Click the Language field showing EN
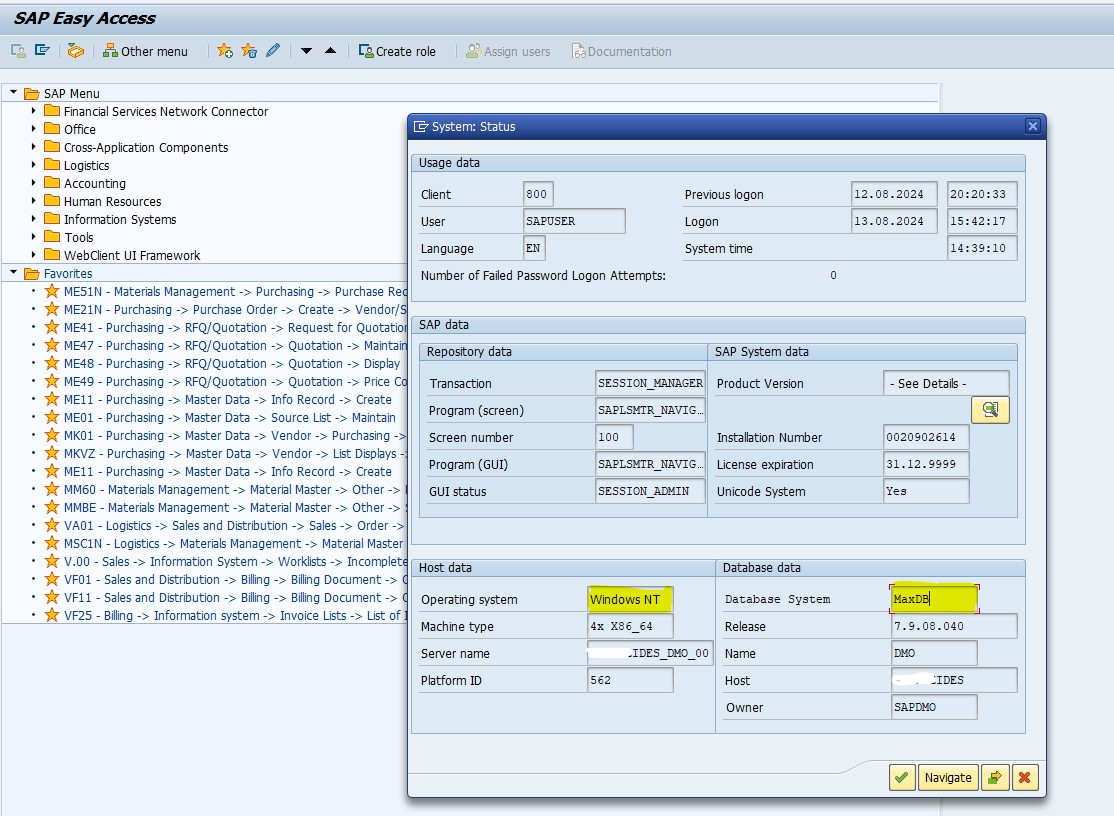The image size is (1114, 816). 534,248
